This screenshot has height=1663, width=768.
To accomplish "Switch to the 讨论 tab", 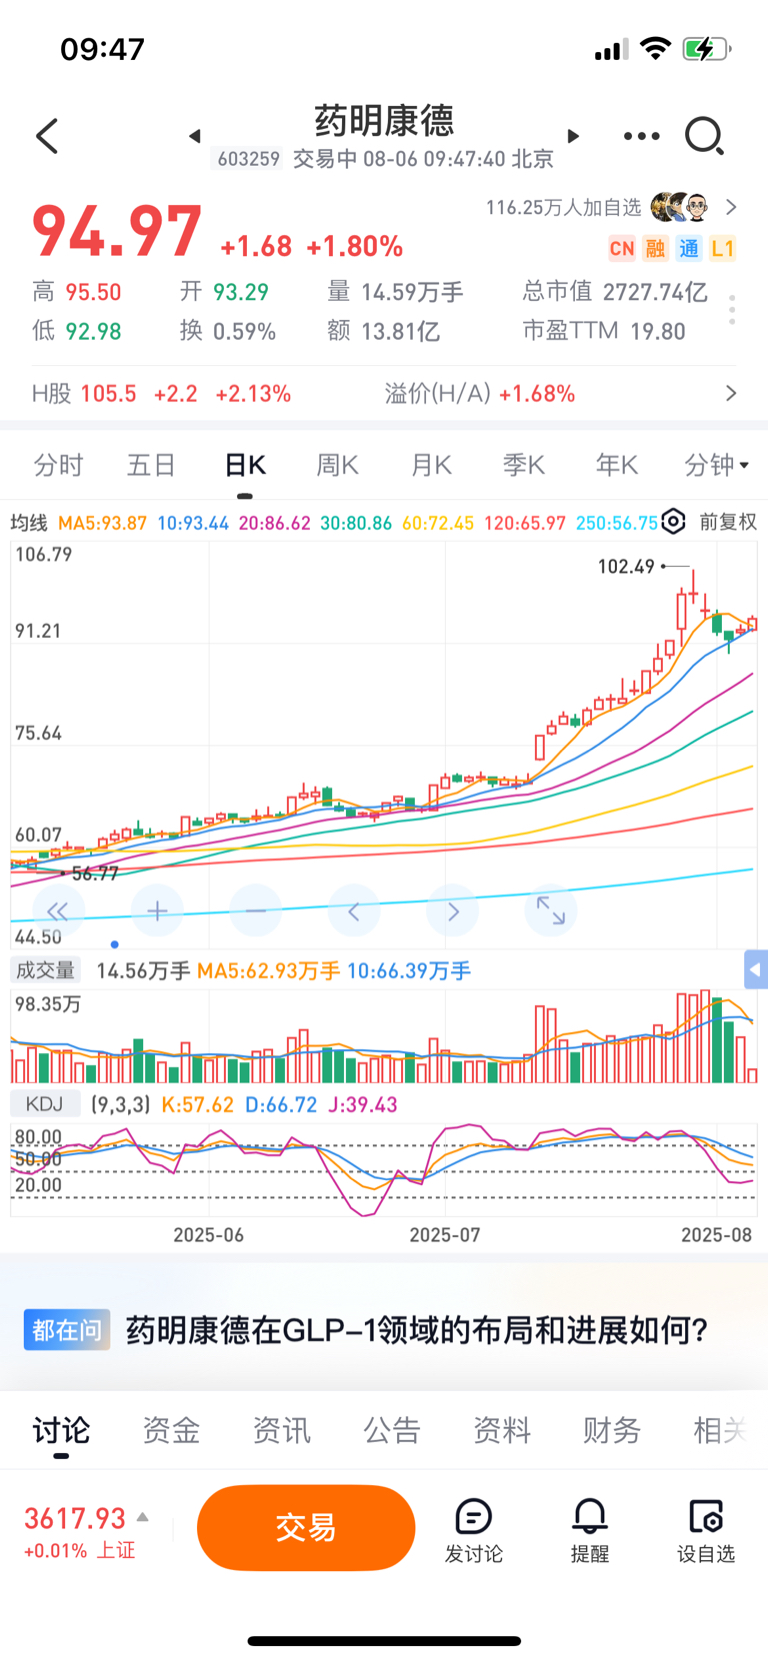I will click(x=61, y=1430).
